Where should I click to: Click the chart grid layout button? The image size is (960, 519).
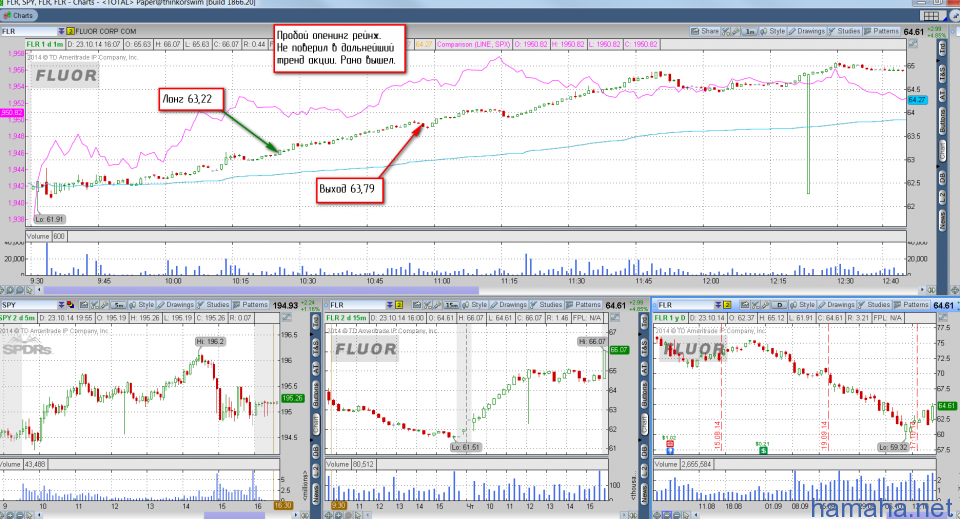[x=931, y=16]
